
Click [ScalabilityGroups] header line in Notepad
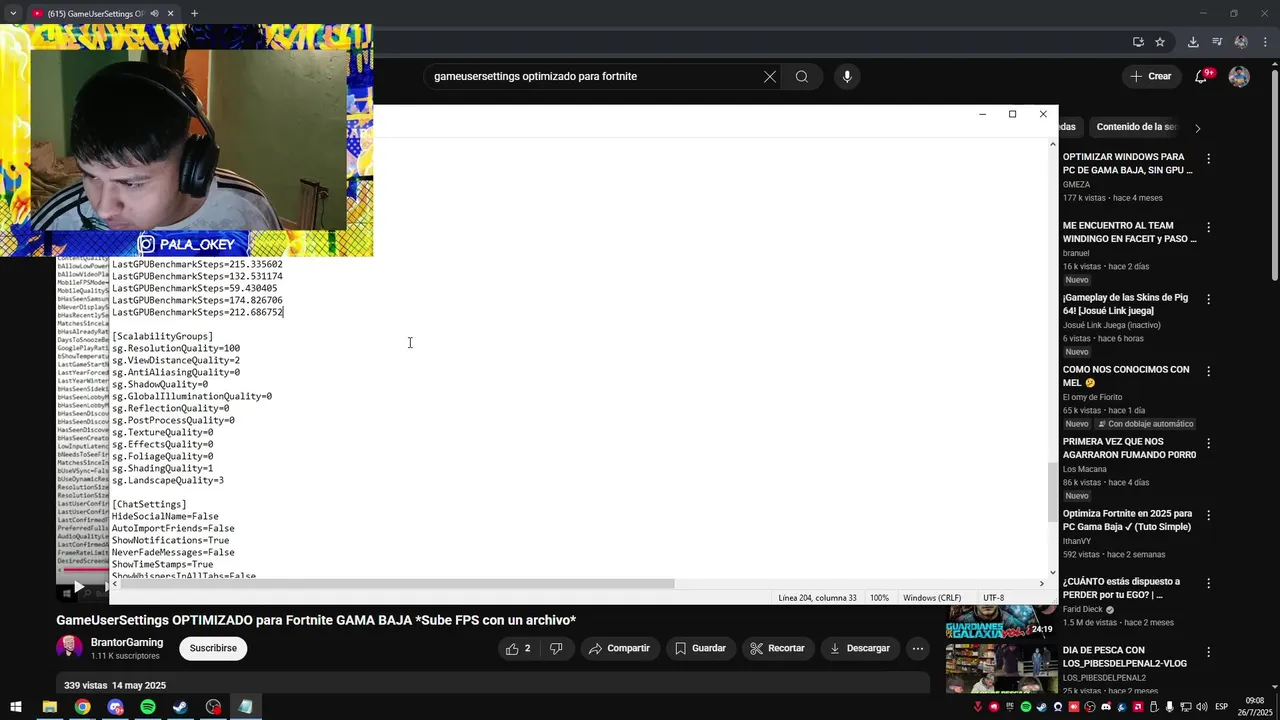coord(162,336)
